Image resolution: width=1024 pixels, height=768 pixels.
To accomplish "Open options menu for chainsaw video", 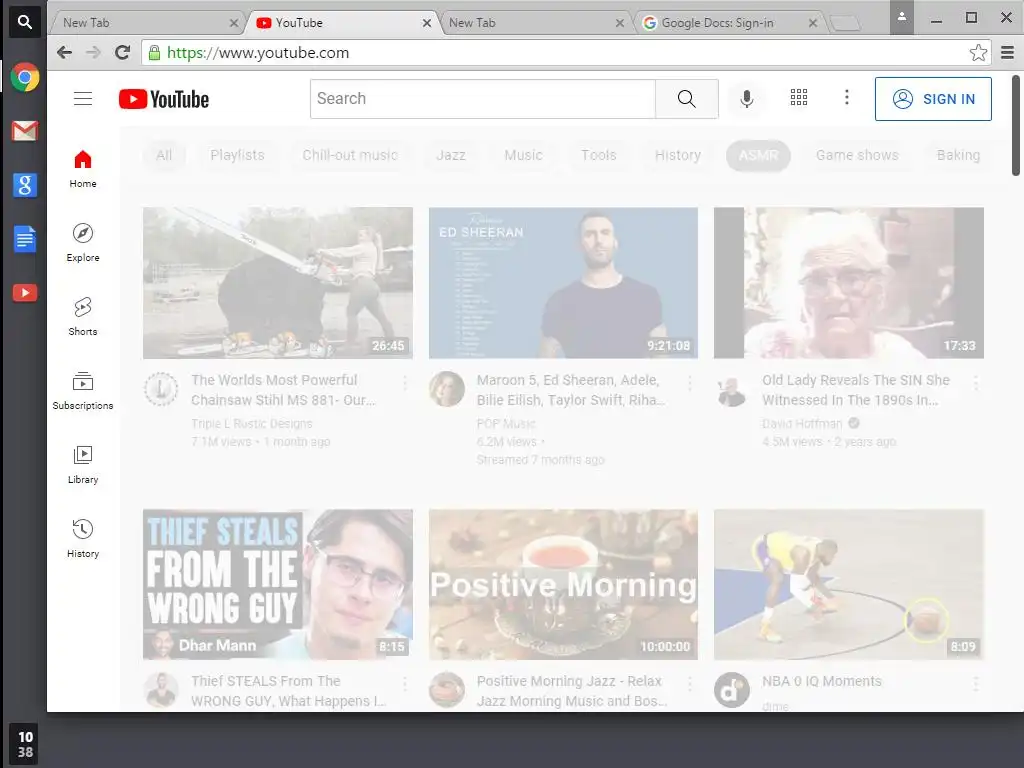I will click(x=405, y=383).
